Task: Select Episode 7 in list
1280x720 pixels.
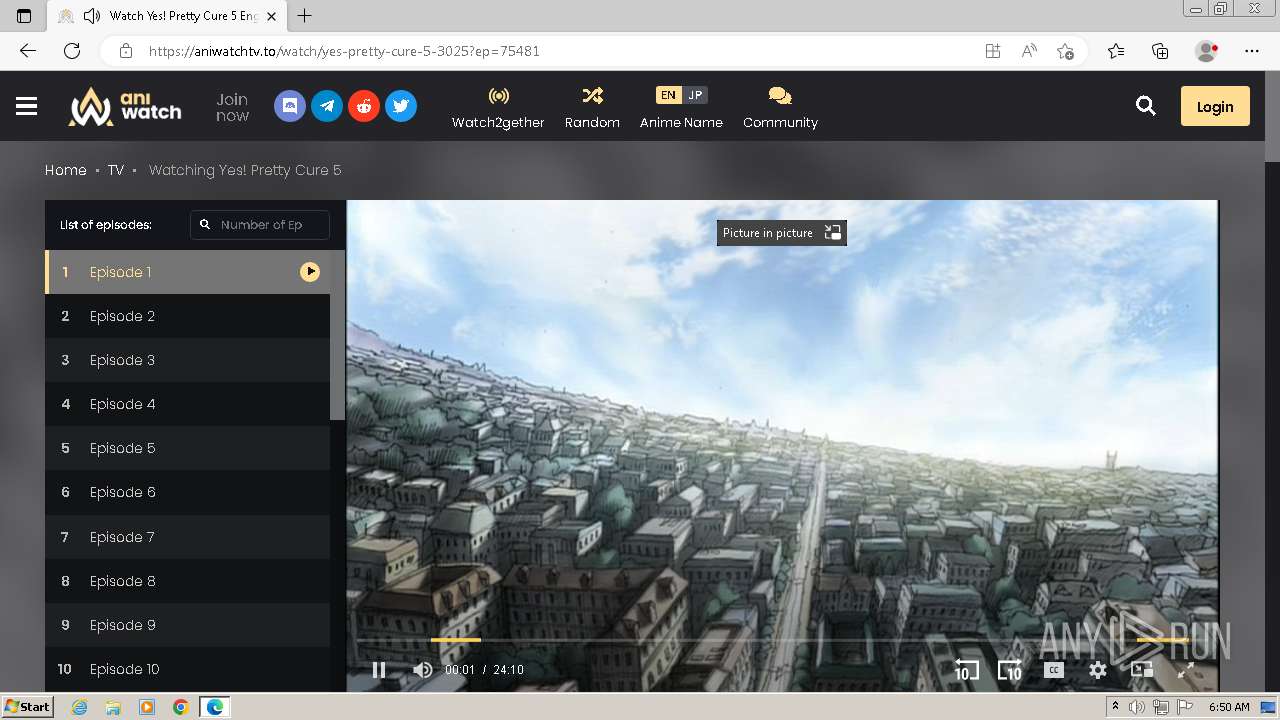Action: pos(187,537)
